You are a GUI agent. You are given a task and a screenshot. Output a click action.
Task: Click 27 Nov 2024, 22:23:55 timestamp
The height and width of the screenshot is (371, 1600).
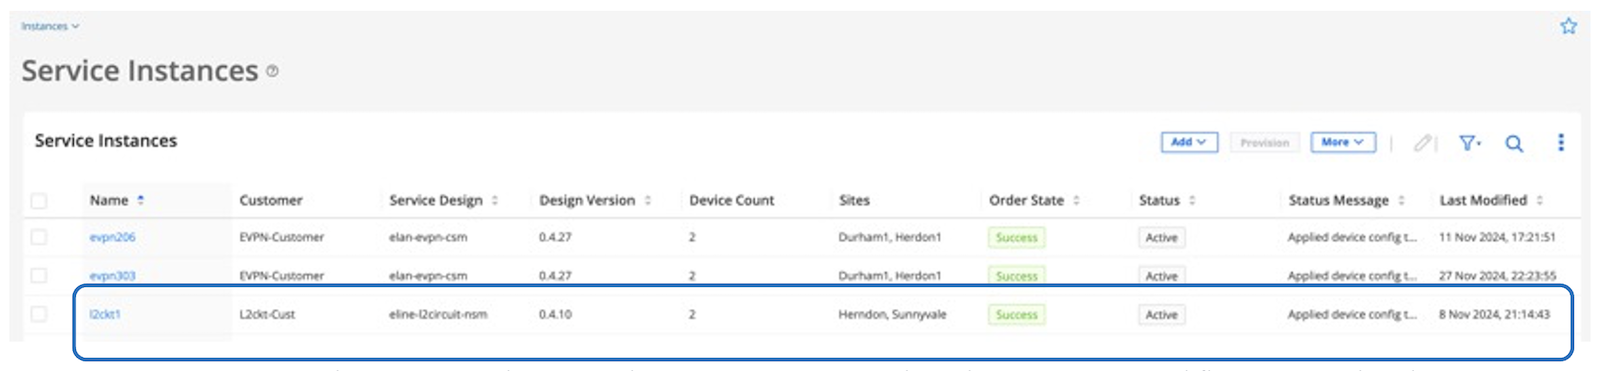(1497, 275)
